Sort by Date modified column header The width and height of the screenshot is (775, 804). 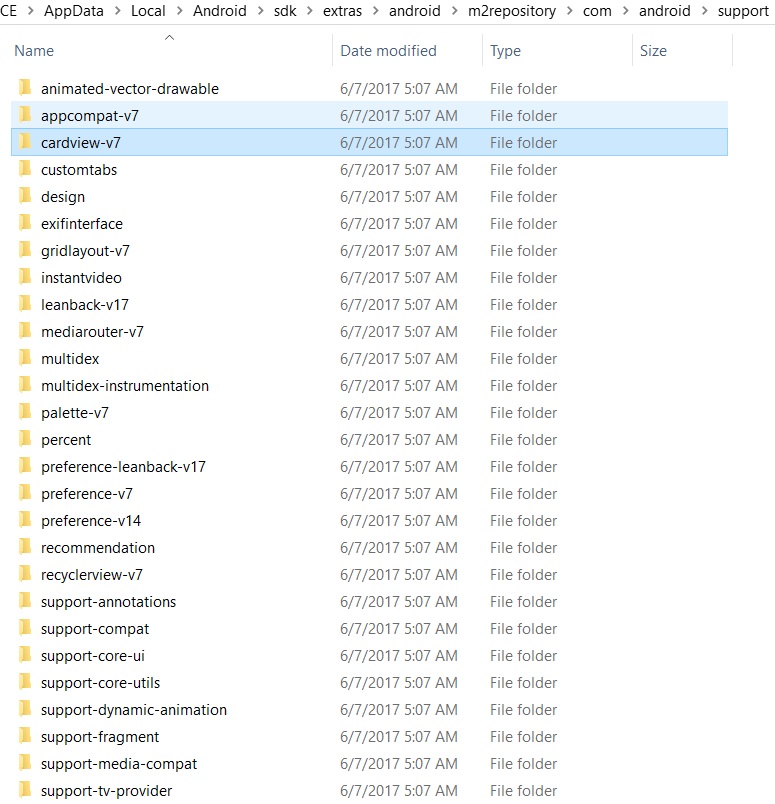point(388,51)
